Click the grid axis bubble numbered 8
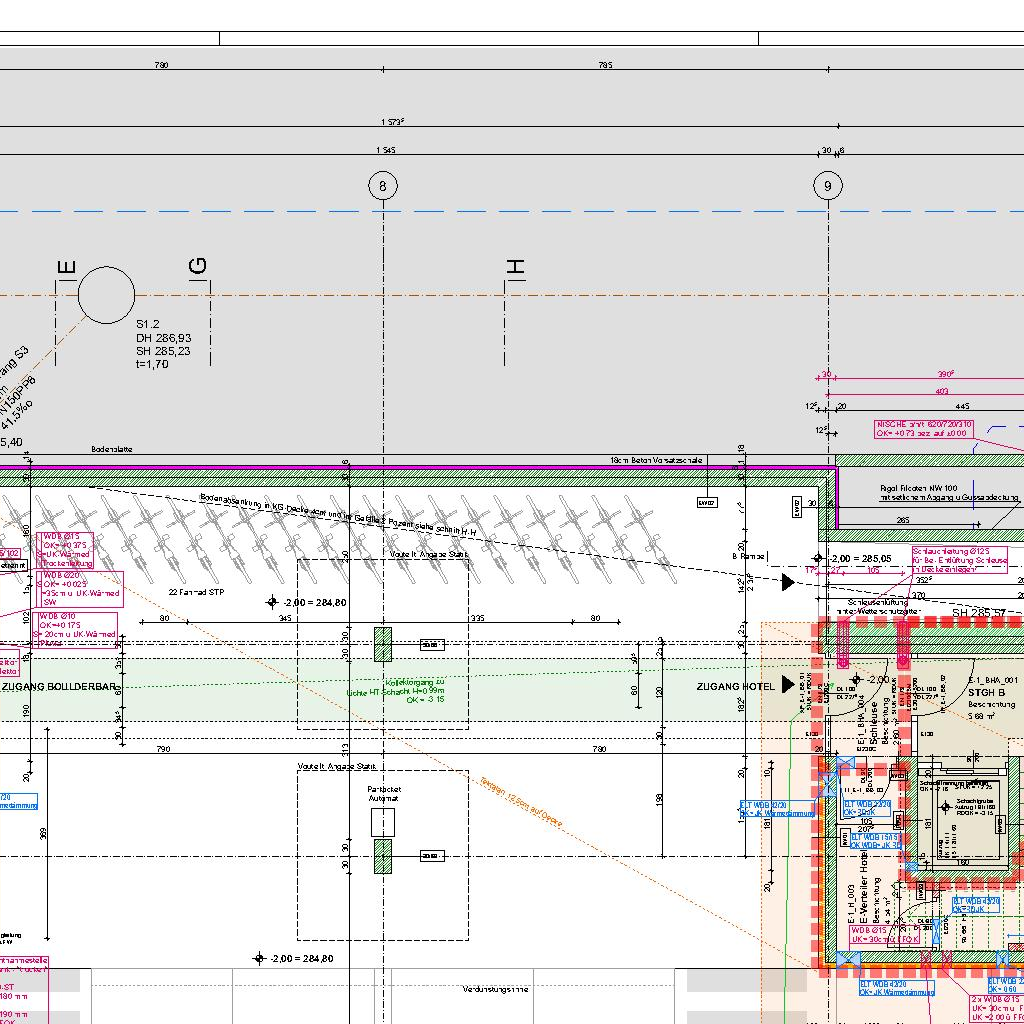 383,186
